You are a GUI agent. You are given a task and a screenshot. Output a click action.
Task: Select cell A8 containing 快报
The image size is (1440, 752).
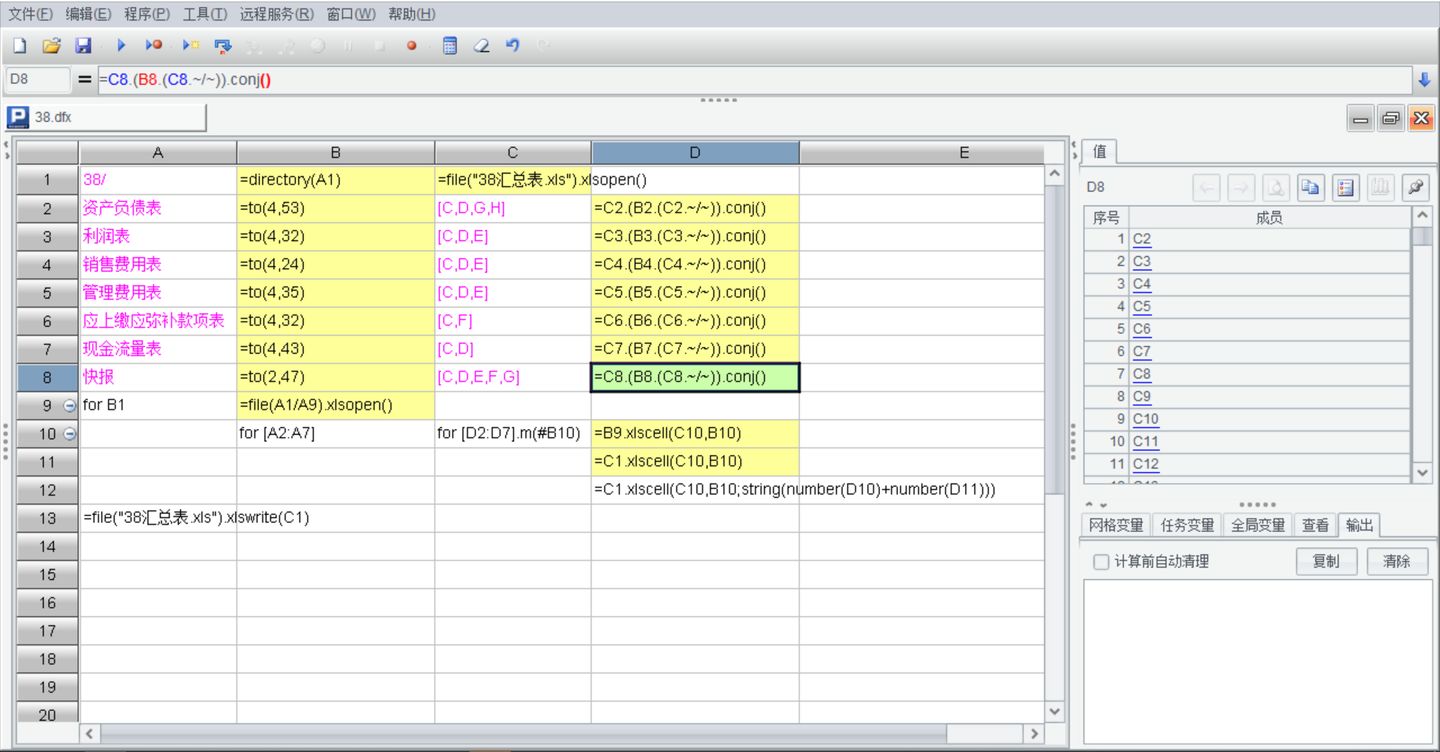pyautogui.click(x=158, y=377)
